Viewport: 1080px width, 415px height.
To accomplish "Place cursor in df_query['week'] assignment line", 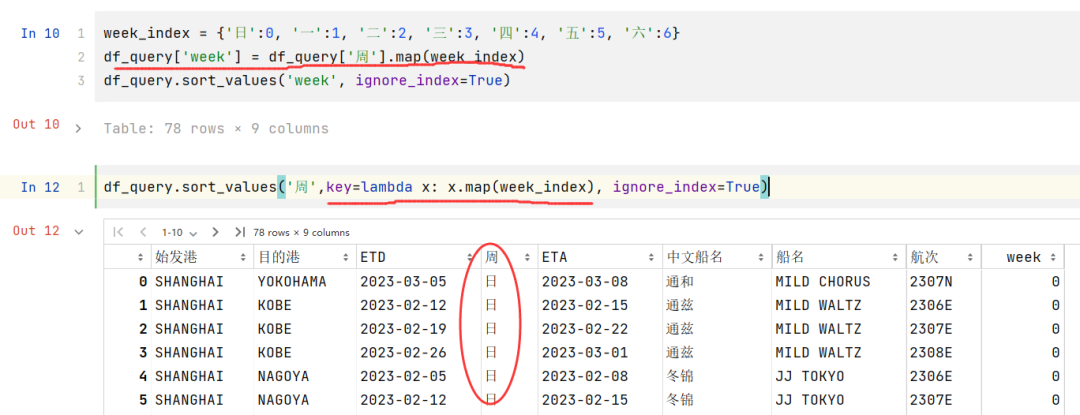I will pos(314,57).
